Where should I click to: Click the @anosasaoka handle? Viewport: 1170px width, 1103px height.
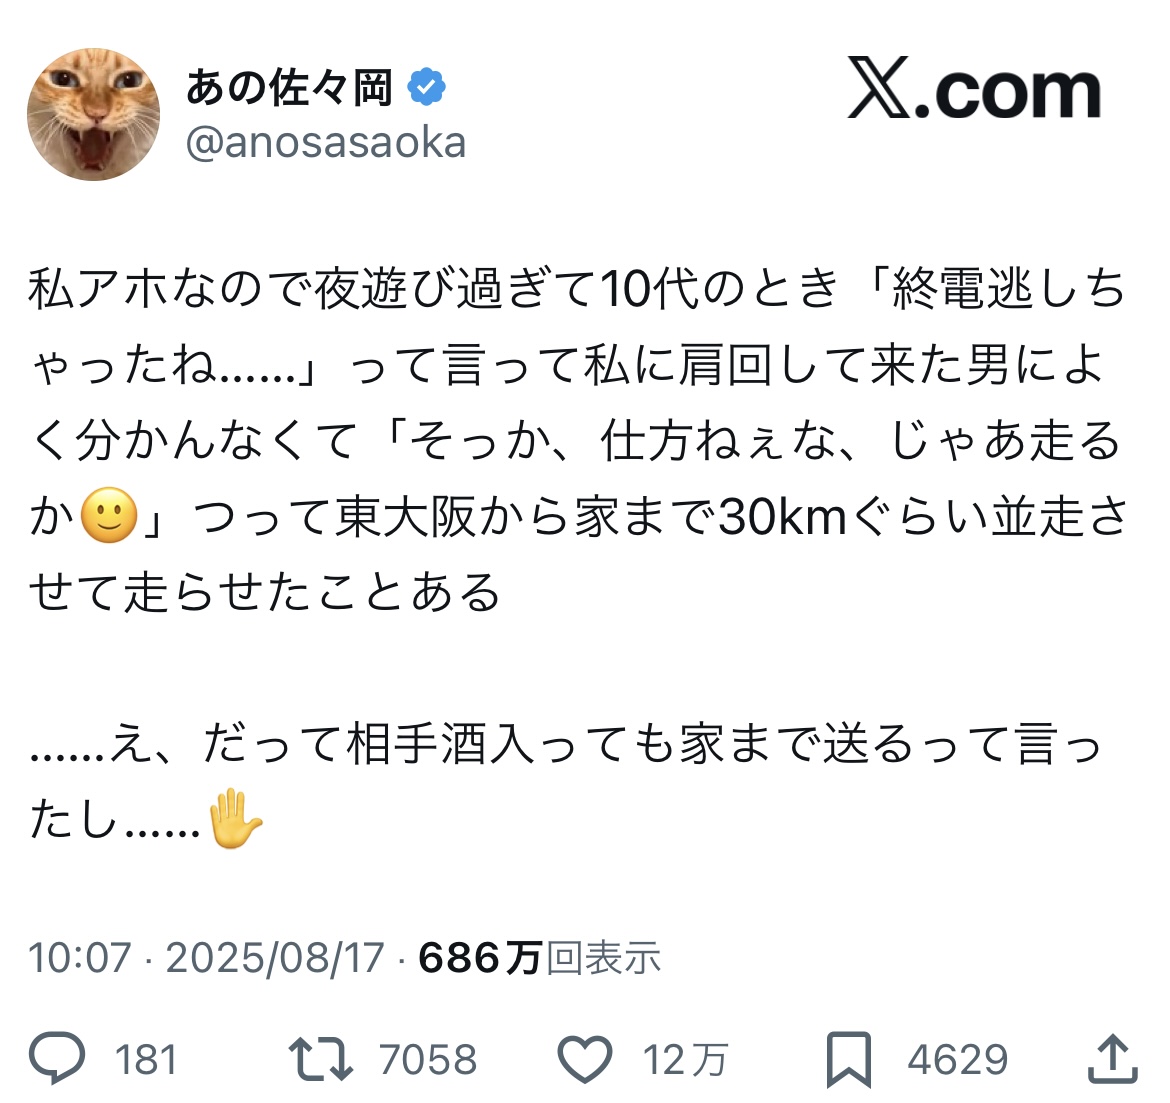[x=326, y=143]
